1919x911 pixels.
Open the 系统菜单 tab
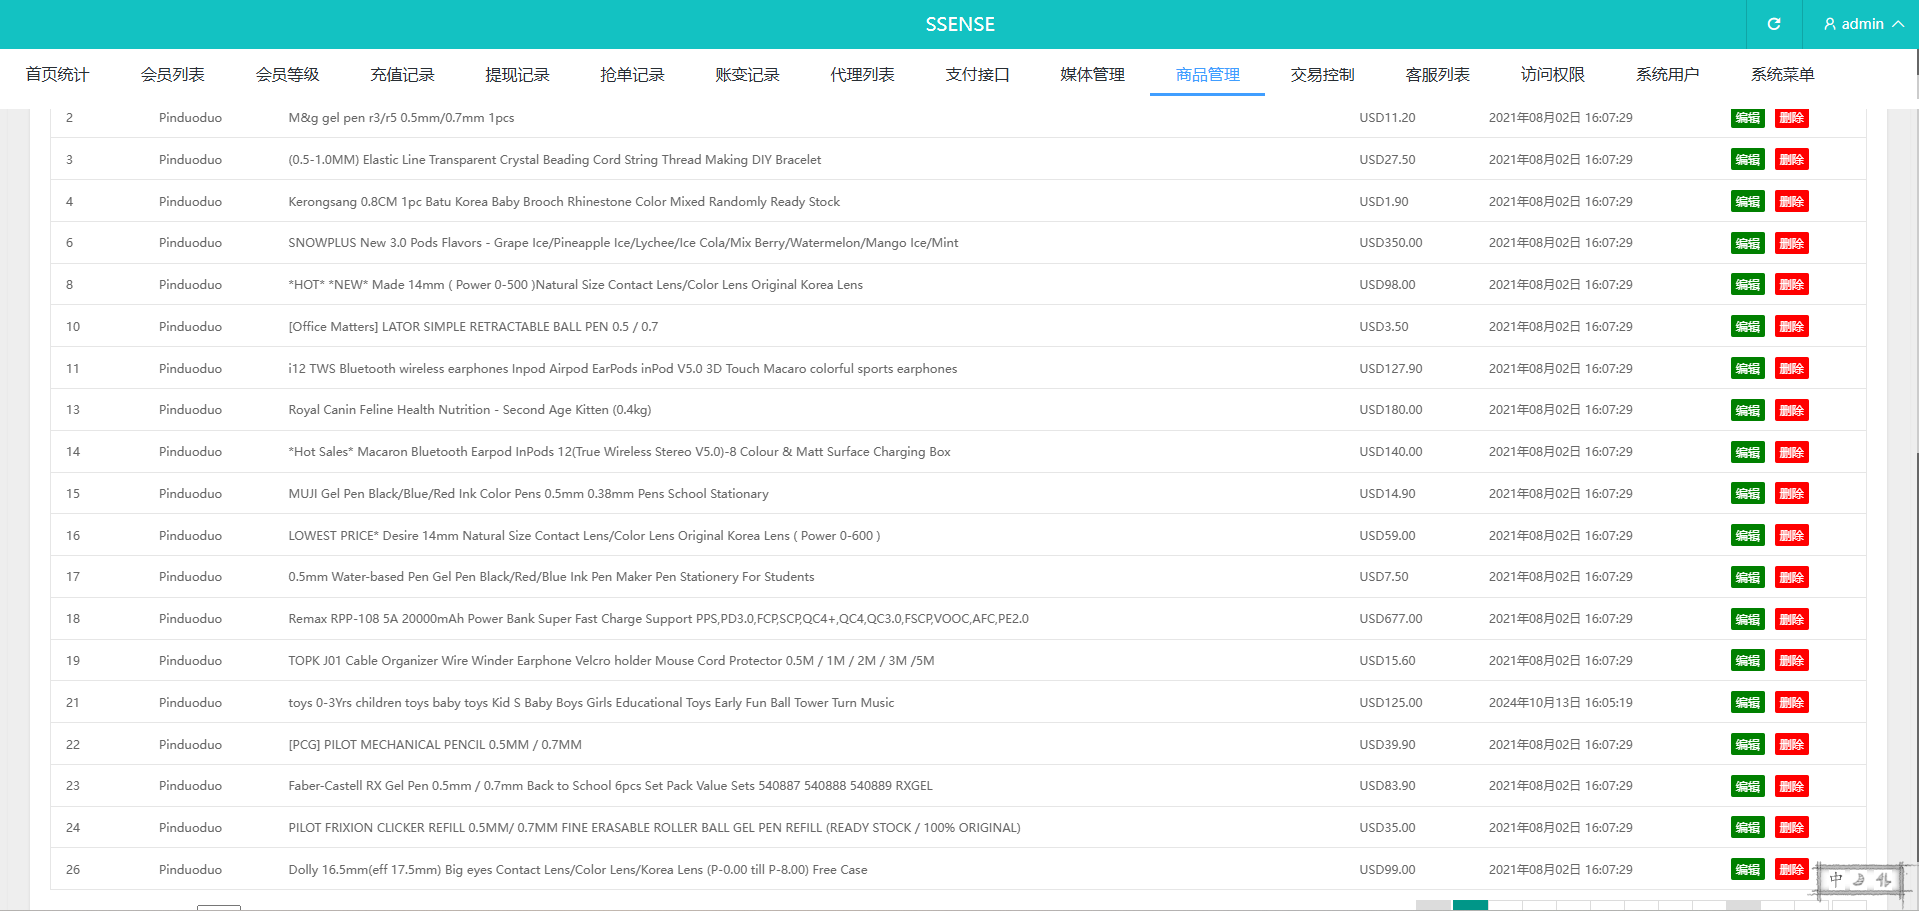(x=1782, y=74)
